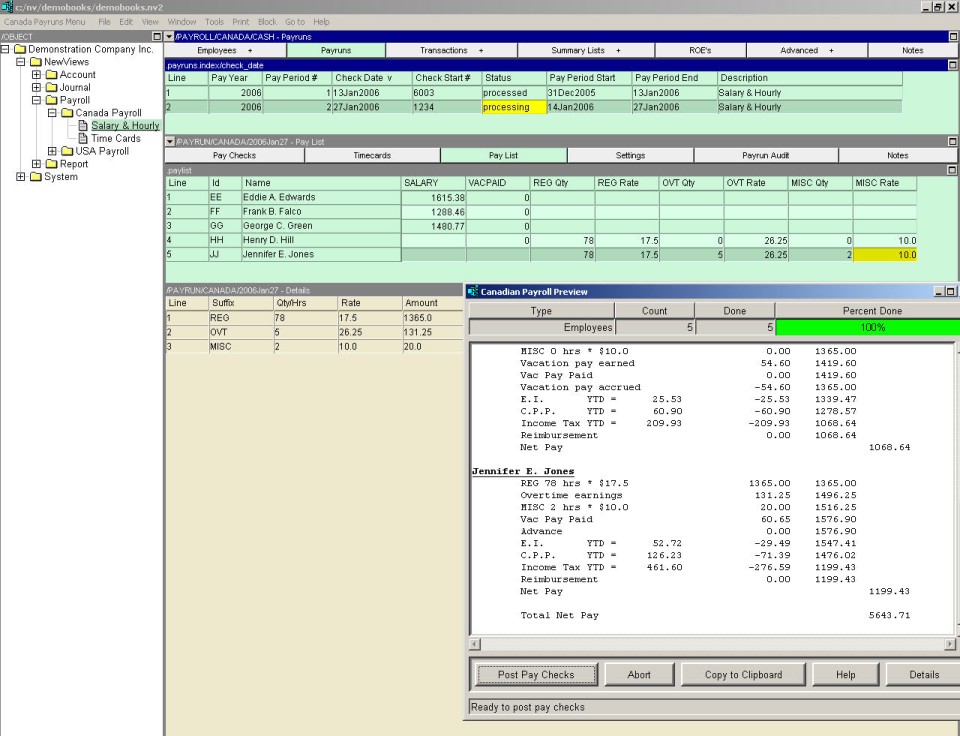Open the Tools menu
Viewport: 960px width, 736px height.
214,22
